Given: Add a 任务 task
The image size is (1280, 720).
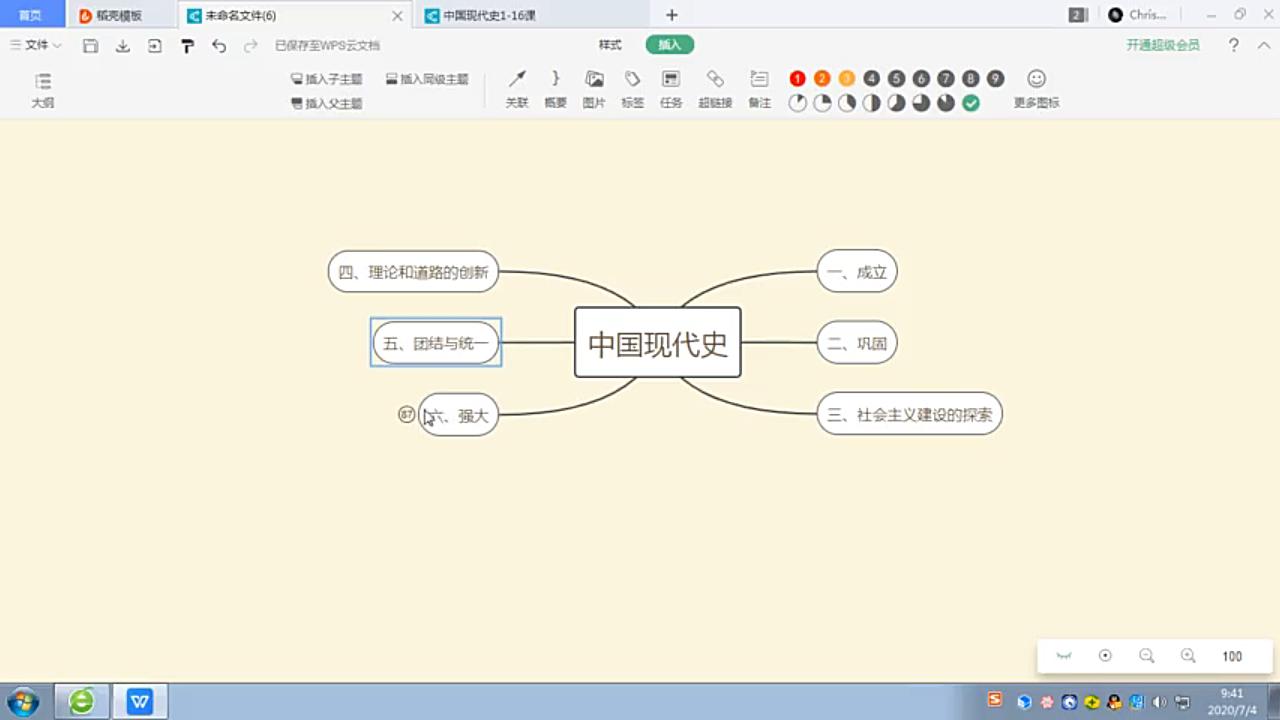Looking at the screenshot, I should (671, 90).
